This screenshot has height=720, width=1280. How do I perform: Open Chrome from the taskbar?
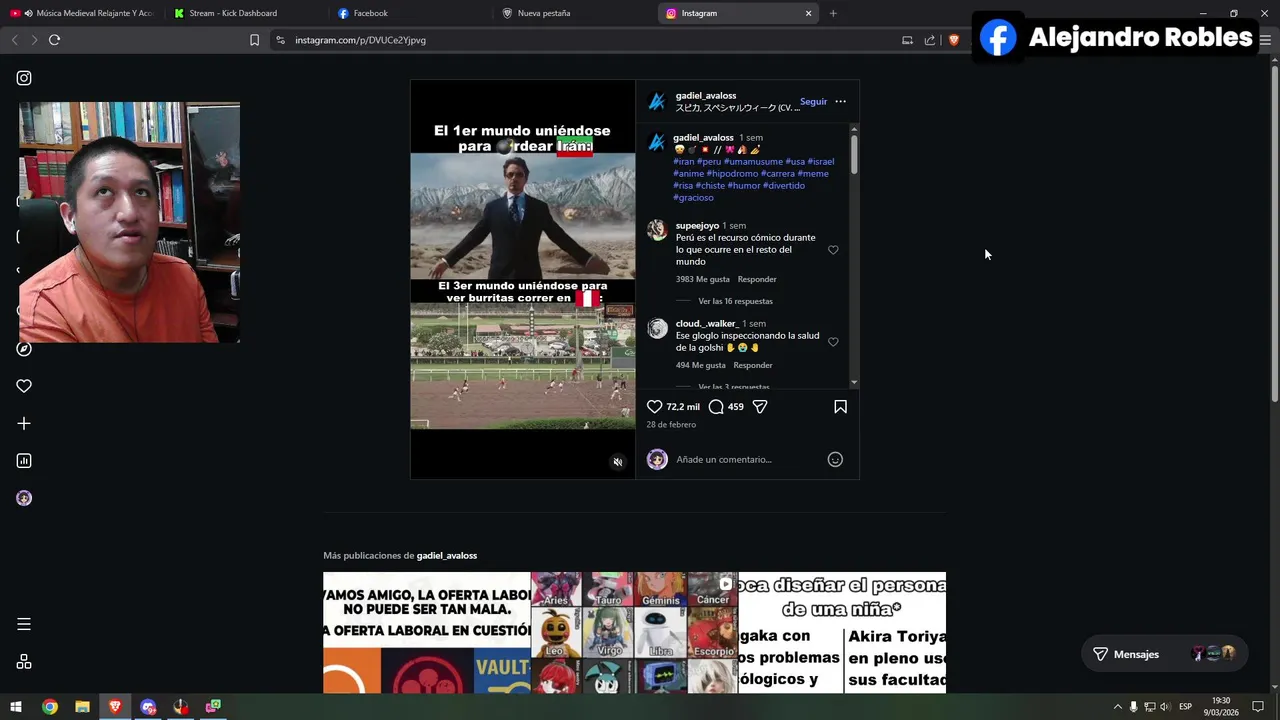[x=49, y=707]
